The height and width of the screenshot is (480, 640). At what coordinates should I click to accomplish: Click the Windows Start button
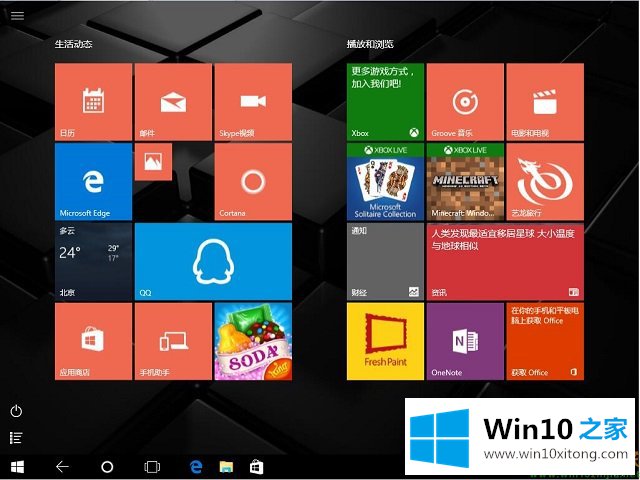tap(17, 467)
